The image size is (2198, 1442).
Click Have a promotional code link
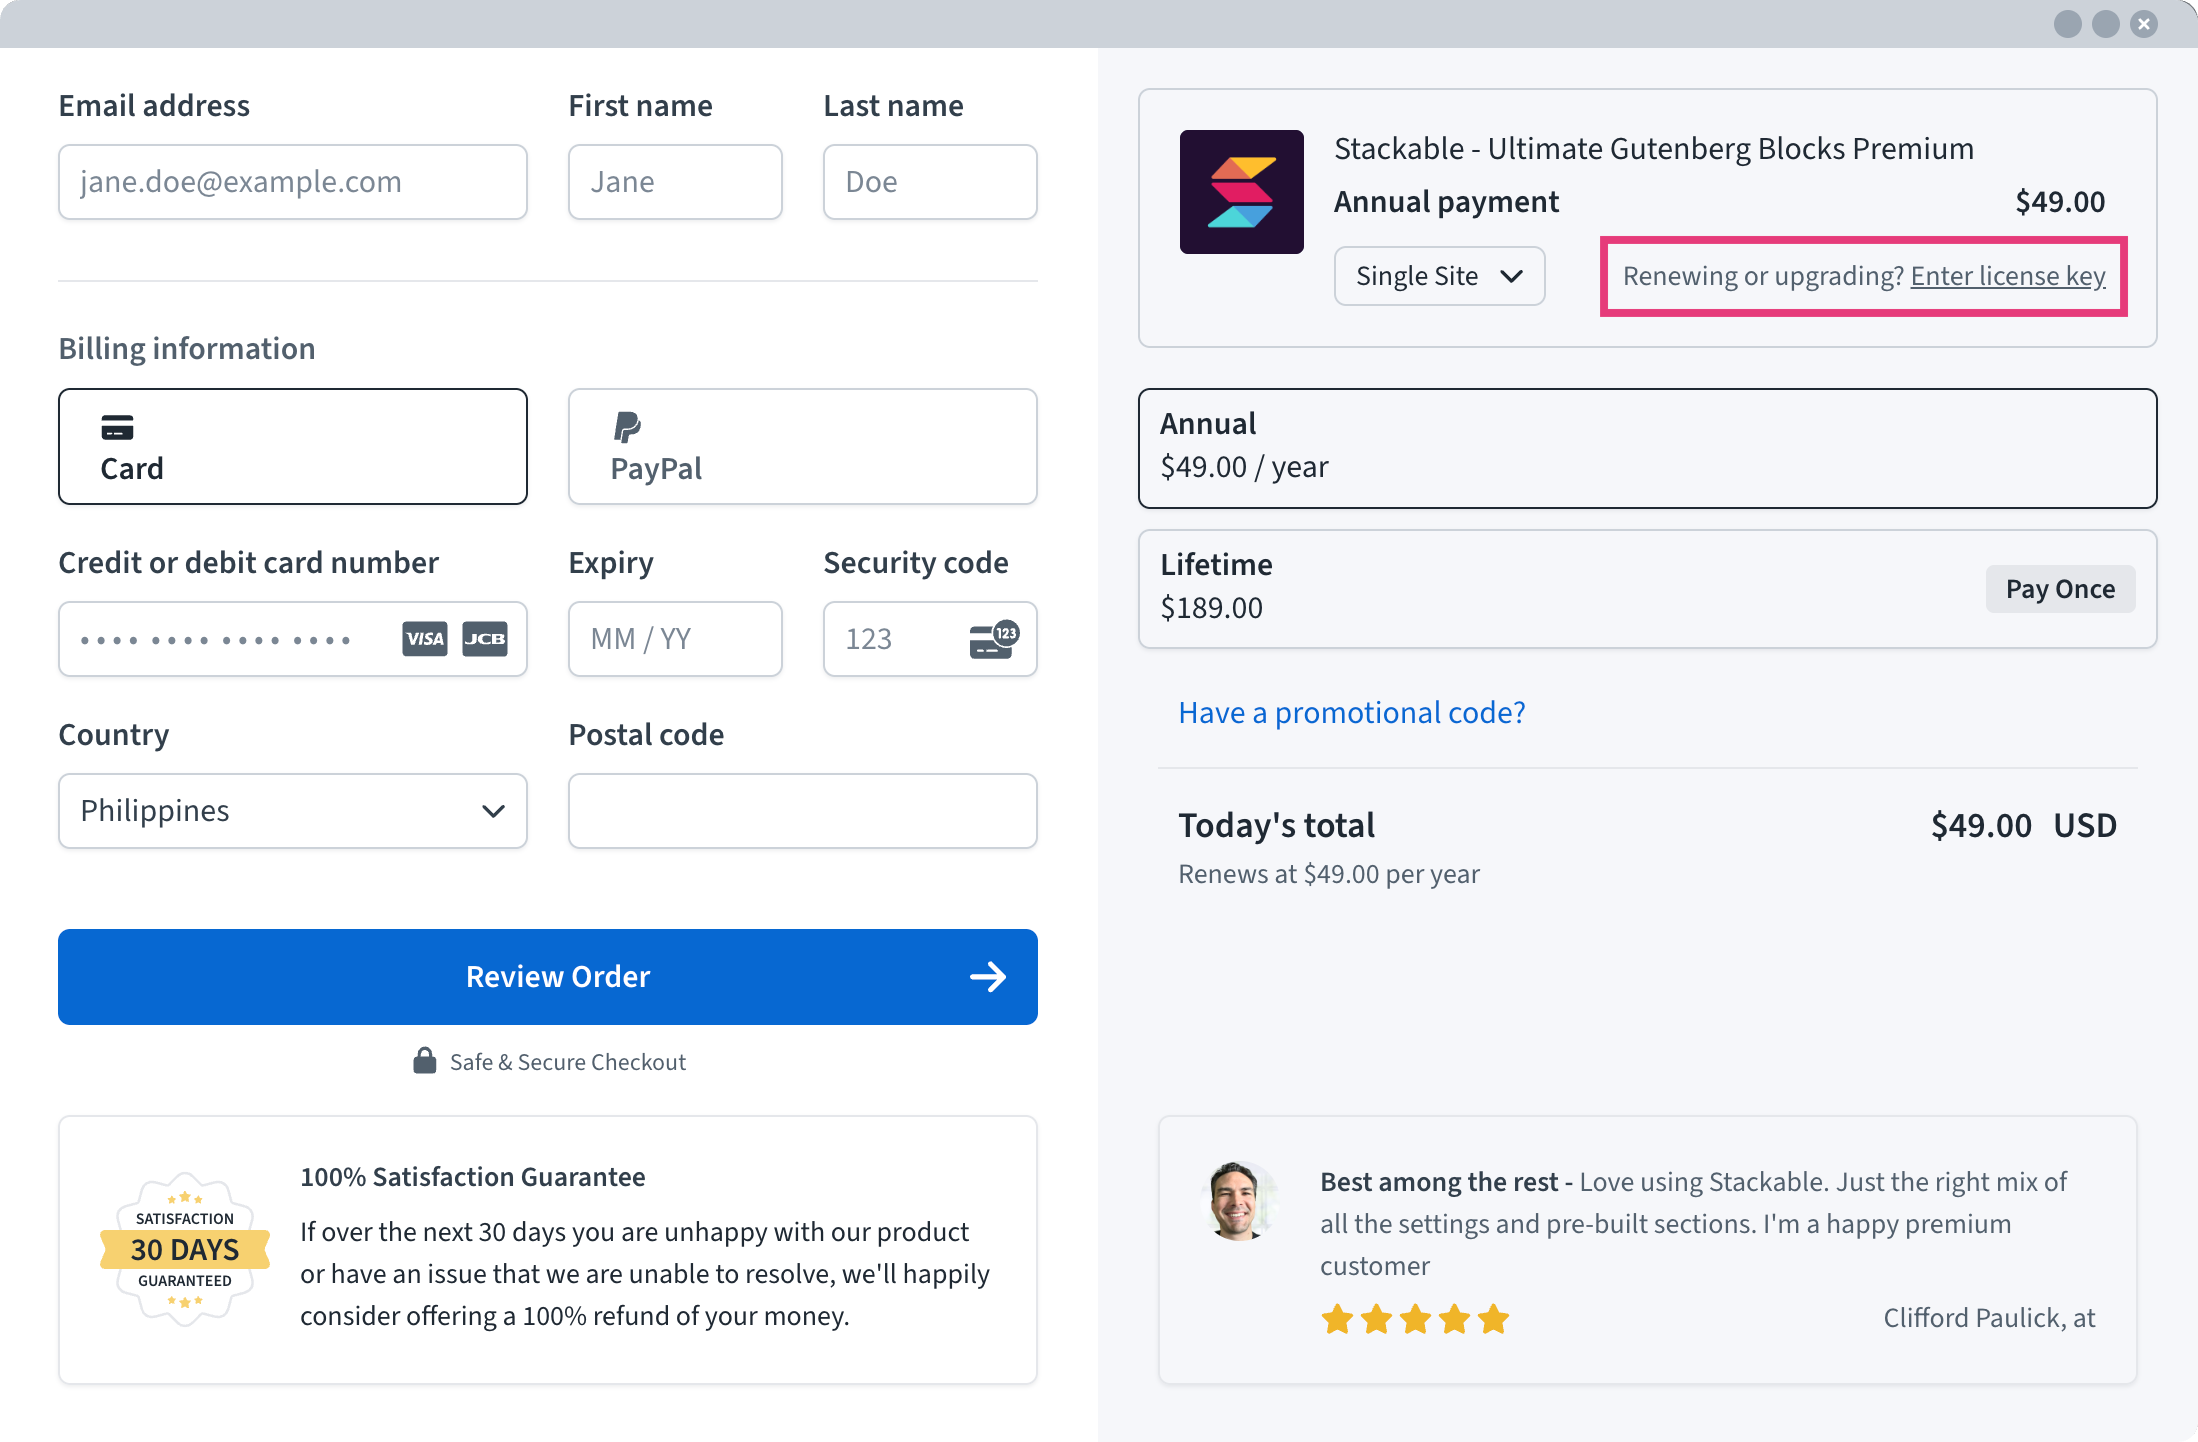click(x=1351, y=713)
